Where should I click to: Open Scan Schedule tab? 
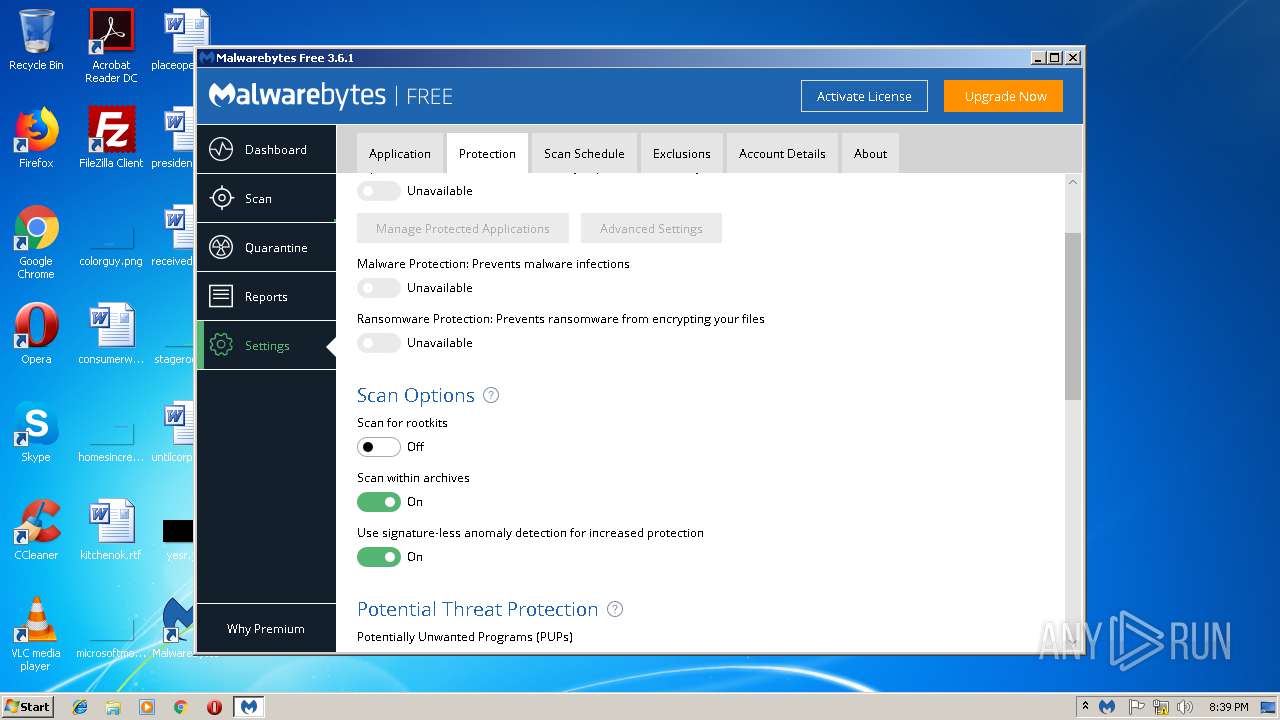tap(584, 153)
